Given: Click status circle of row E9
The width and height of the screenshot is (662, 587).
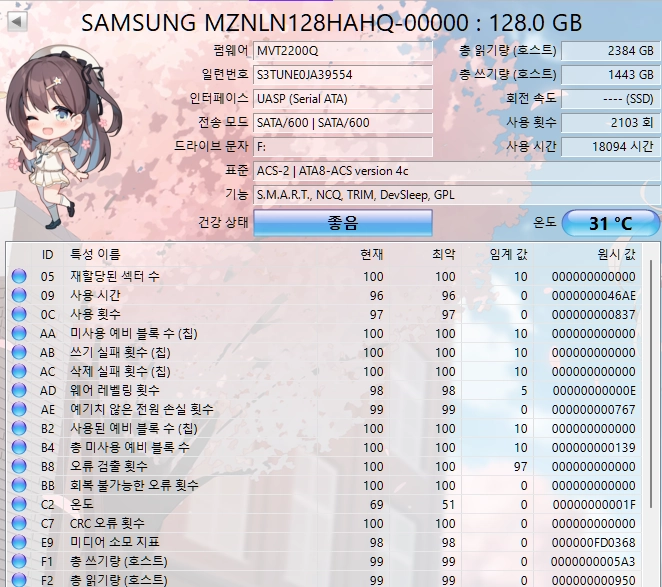Looking at the screenshot, I should [x=19, y=542].
